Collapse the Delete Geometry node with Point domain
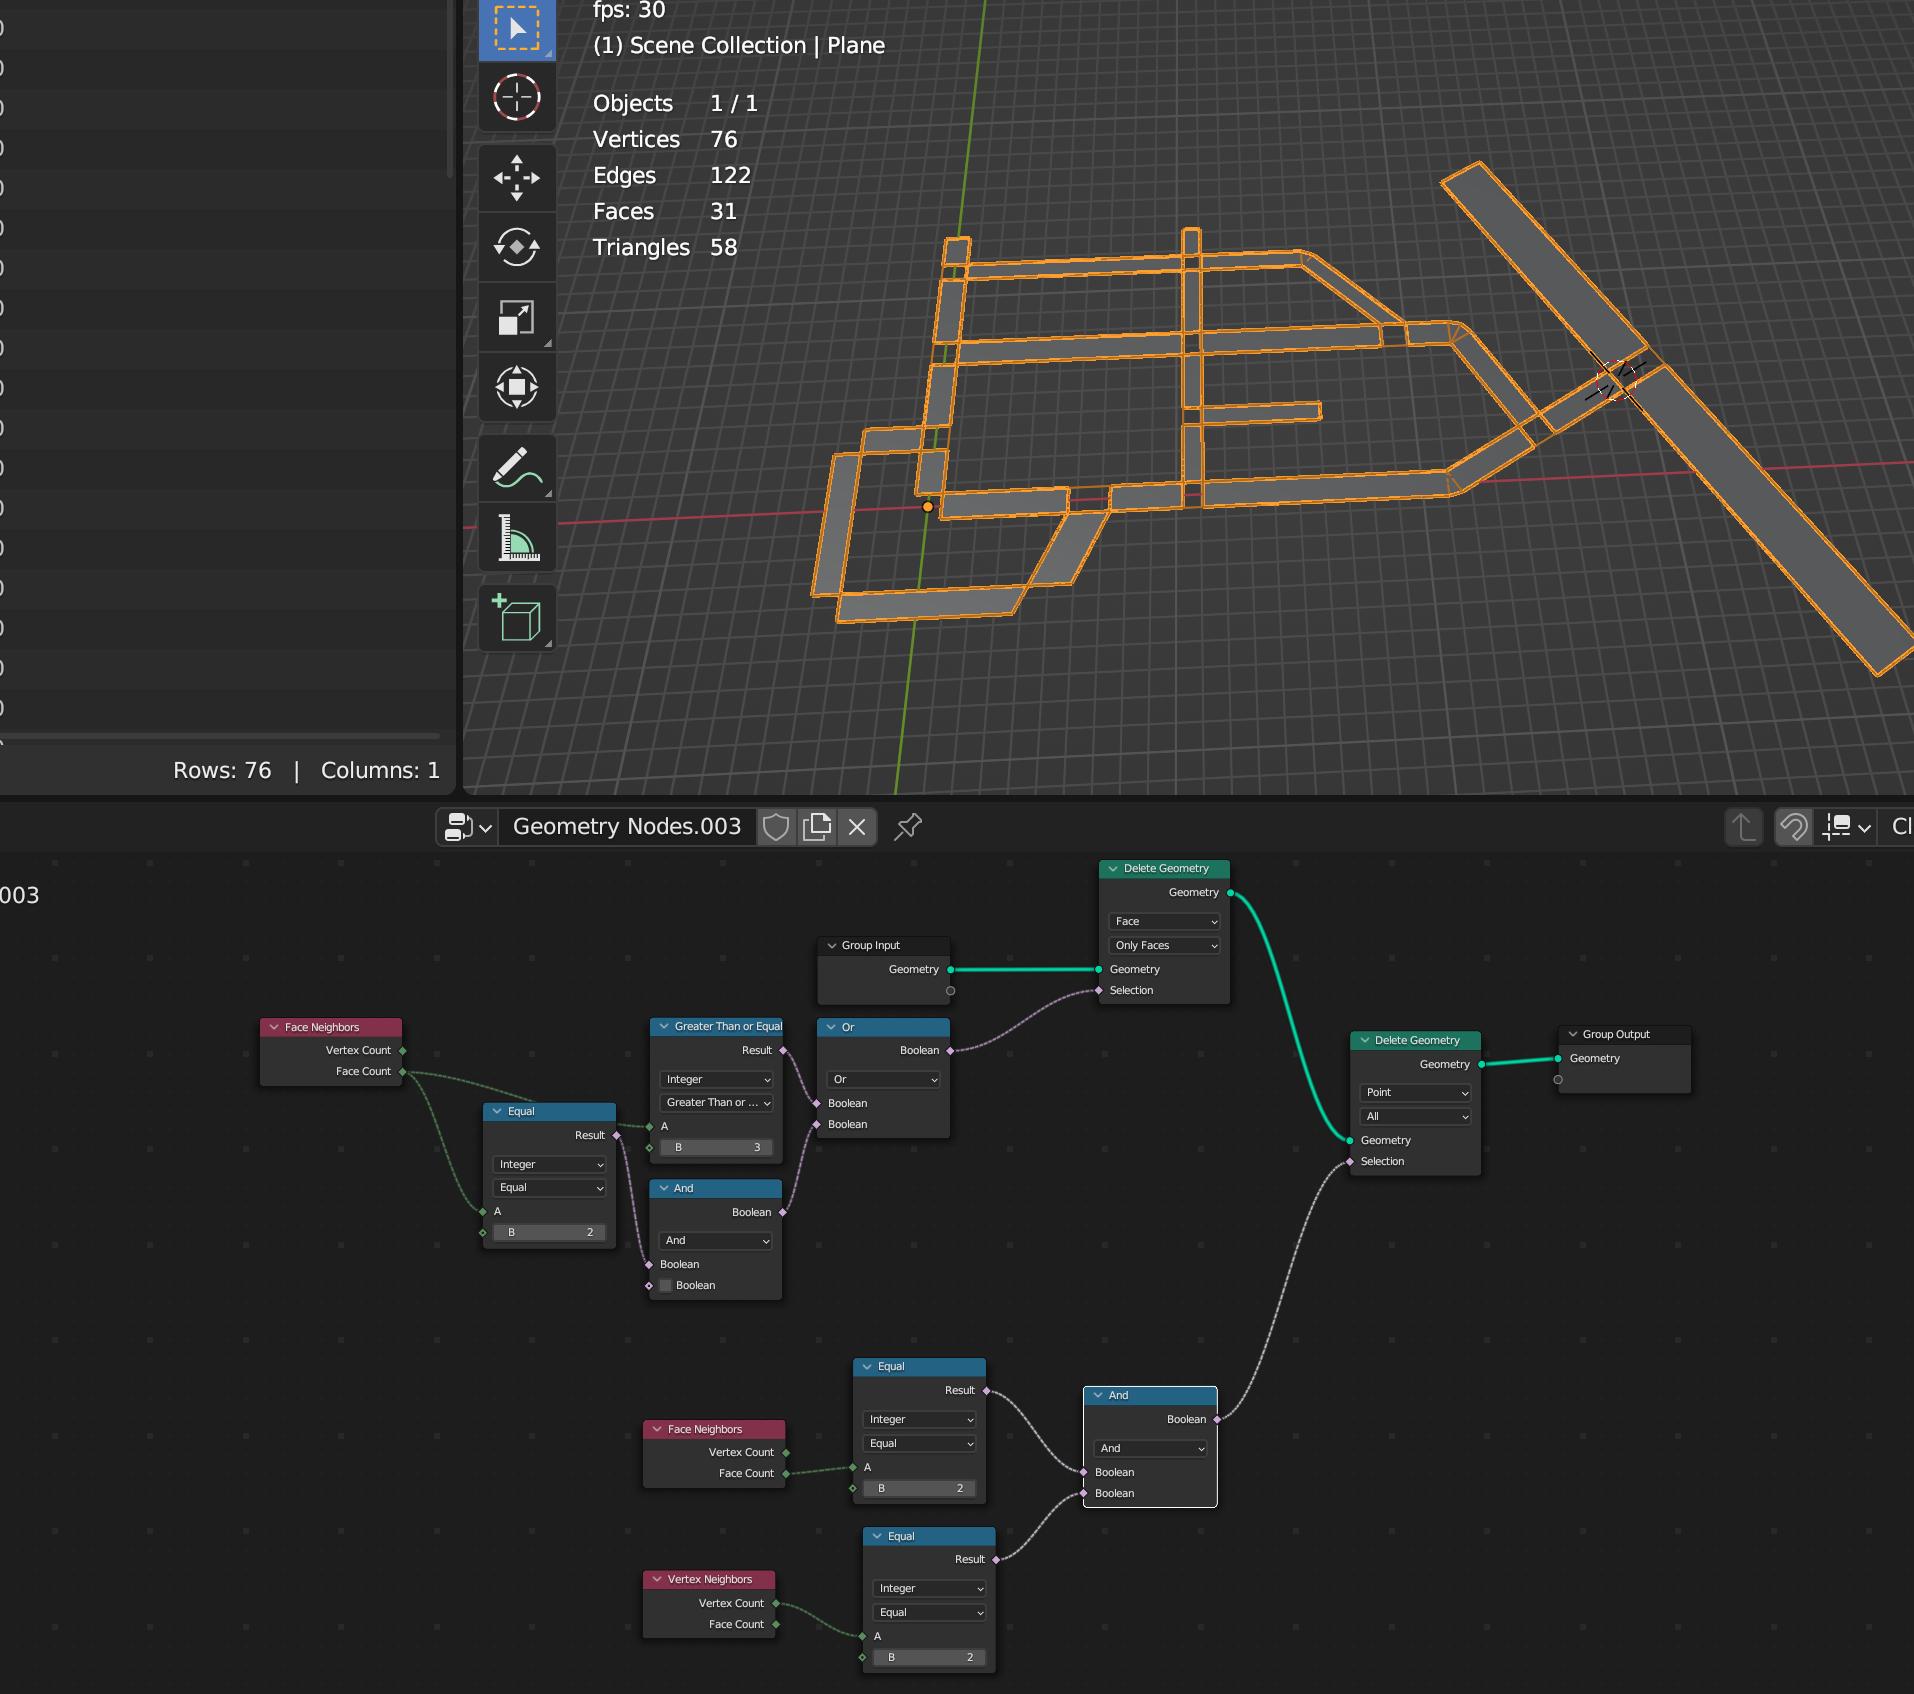 (x=1364, y=1040)
